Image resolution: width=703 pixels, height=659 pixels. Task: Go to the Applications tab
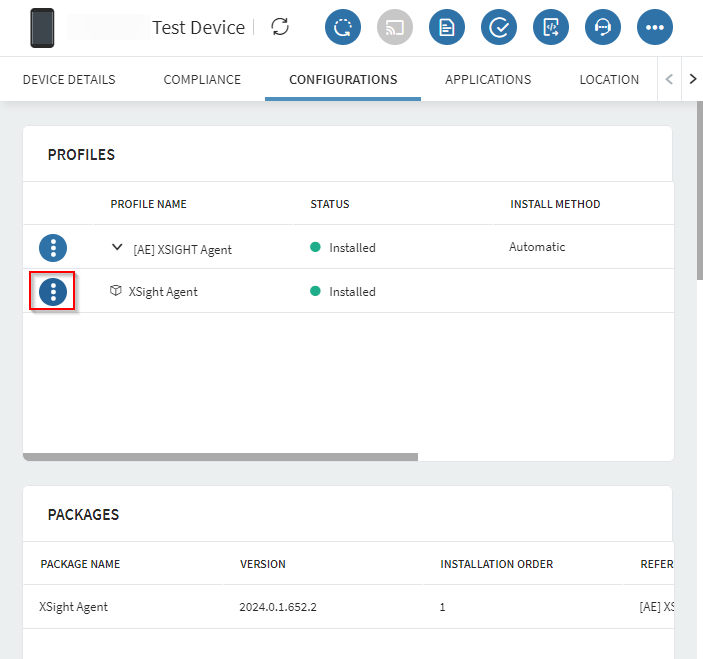pyautogui.click(x=488, y=80)
